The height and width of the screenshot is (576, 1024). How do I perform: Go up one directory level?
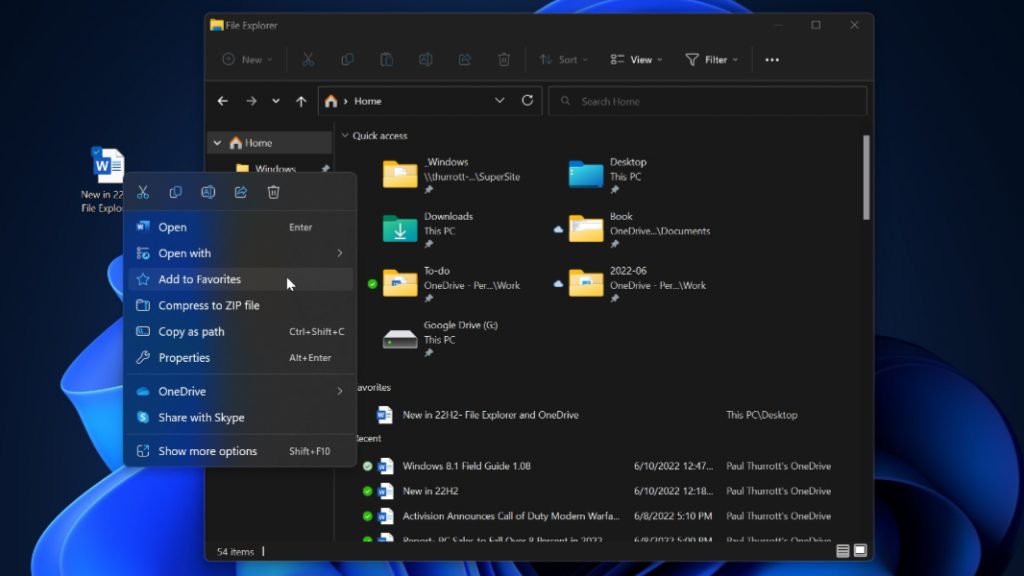(x=301, y=101)
